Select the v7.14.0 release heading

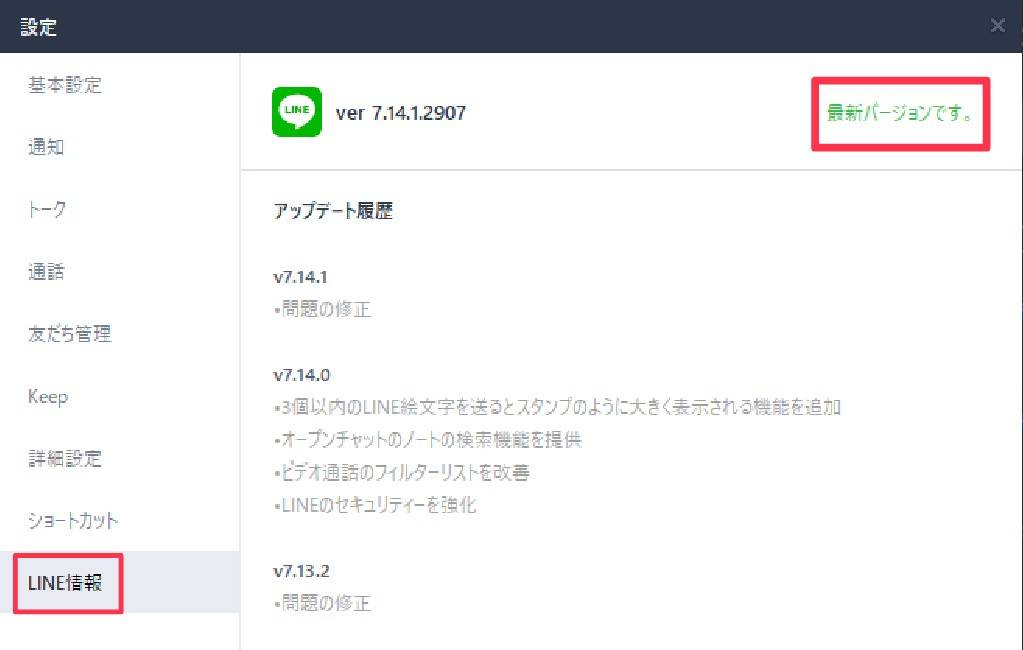coord(301,375)
